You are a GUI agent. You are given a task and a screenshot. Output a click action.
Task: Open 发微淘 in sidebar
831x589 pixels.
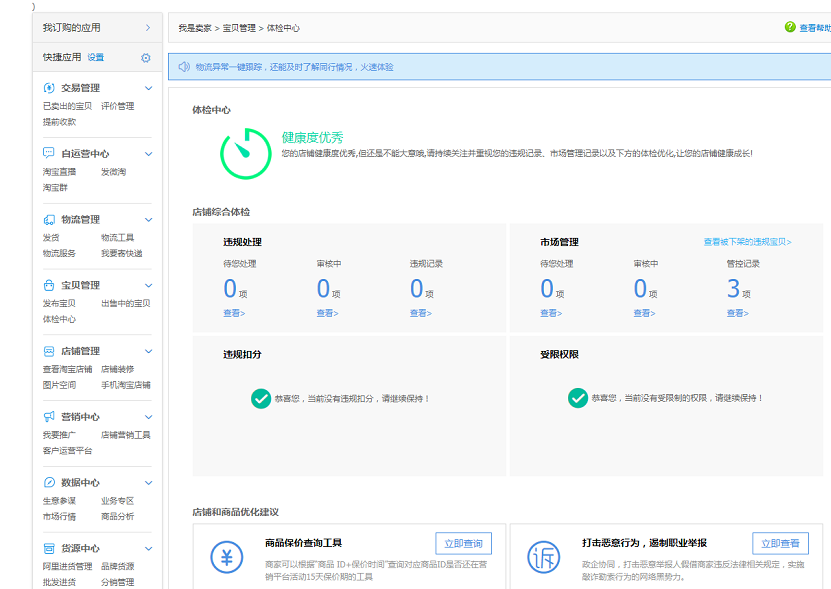click(113, 172)
